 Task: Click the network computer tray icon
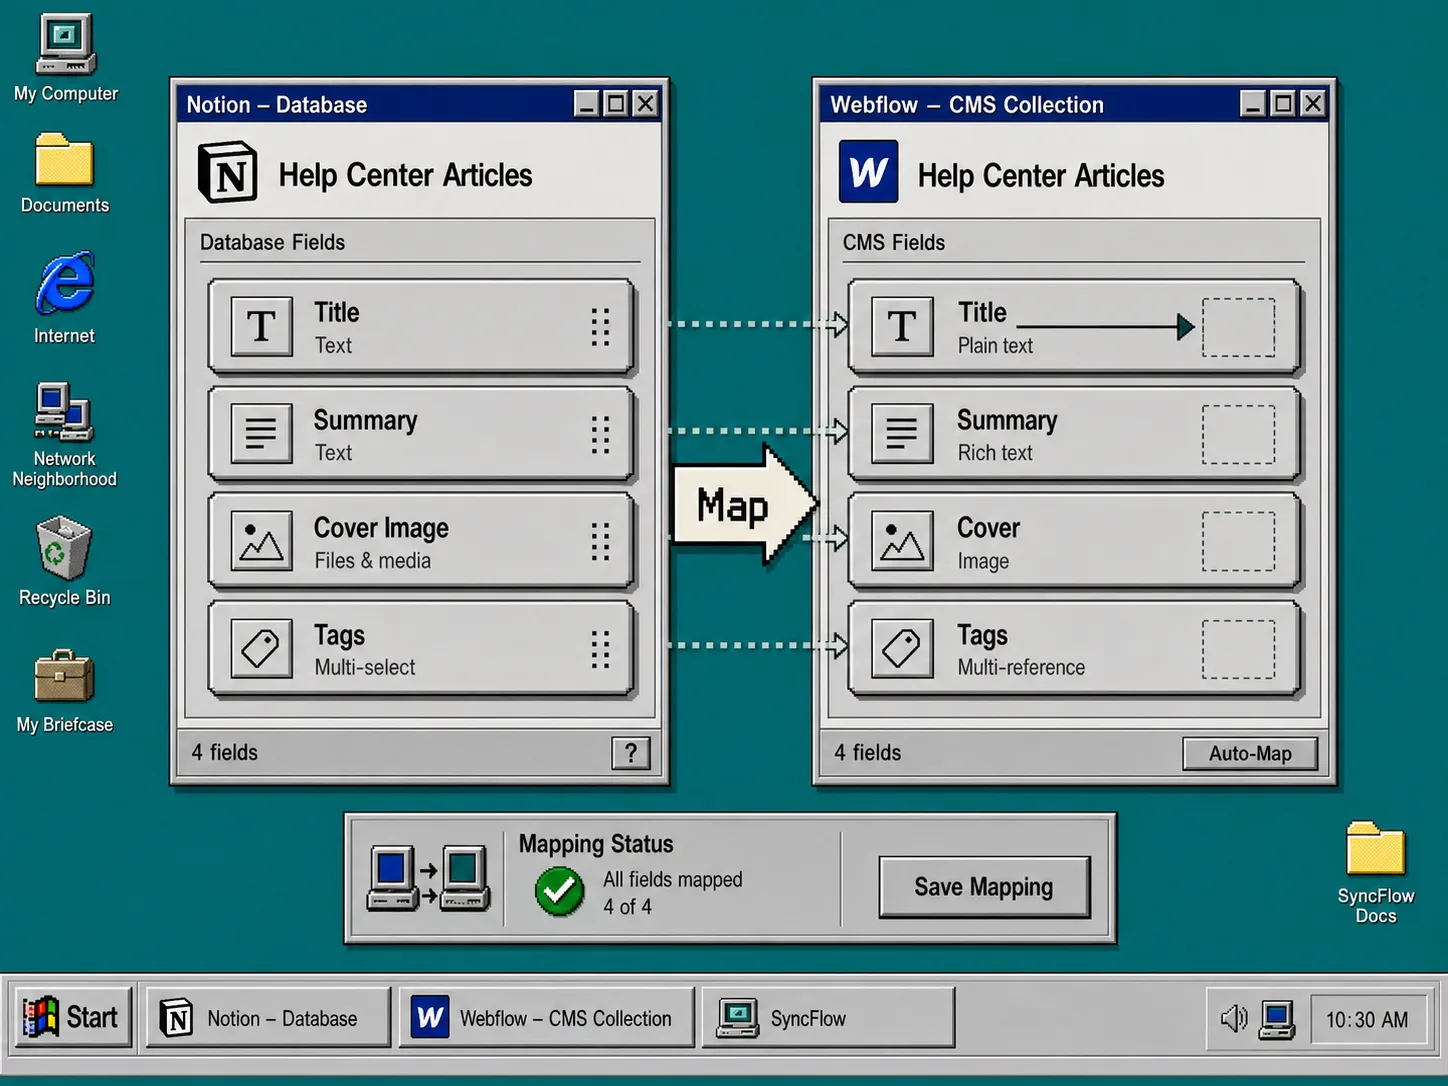[x=1277, y=1019]
